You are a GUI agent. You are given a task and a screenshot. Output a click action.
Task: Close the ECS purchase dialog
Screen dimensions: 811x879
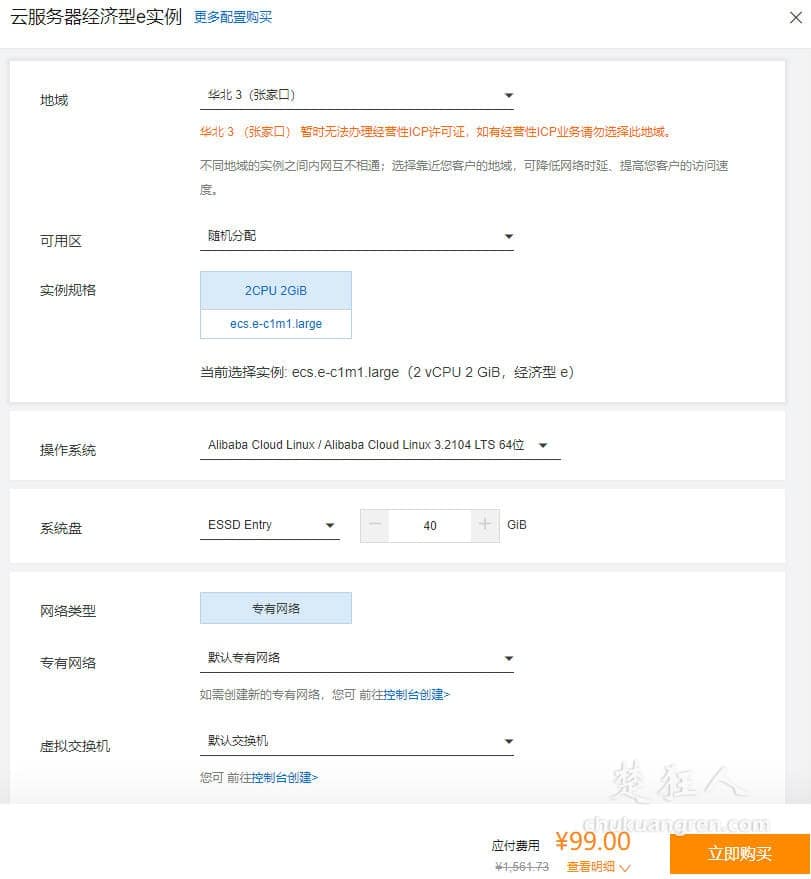pyautogui.click(x=795, y=17)
